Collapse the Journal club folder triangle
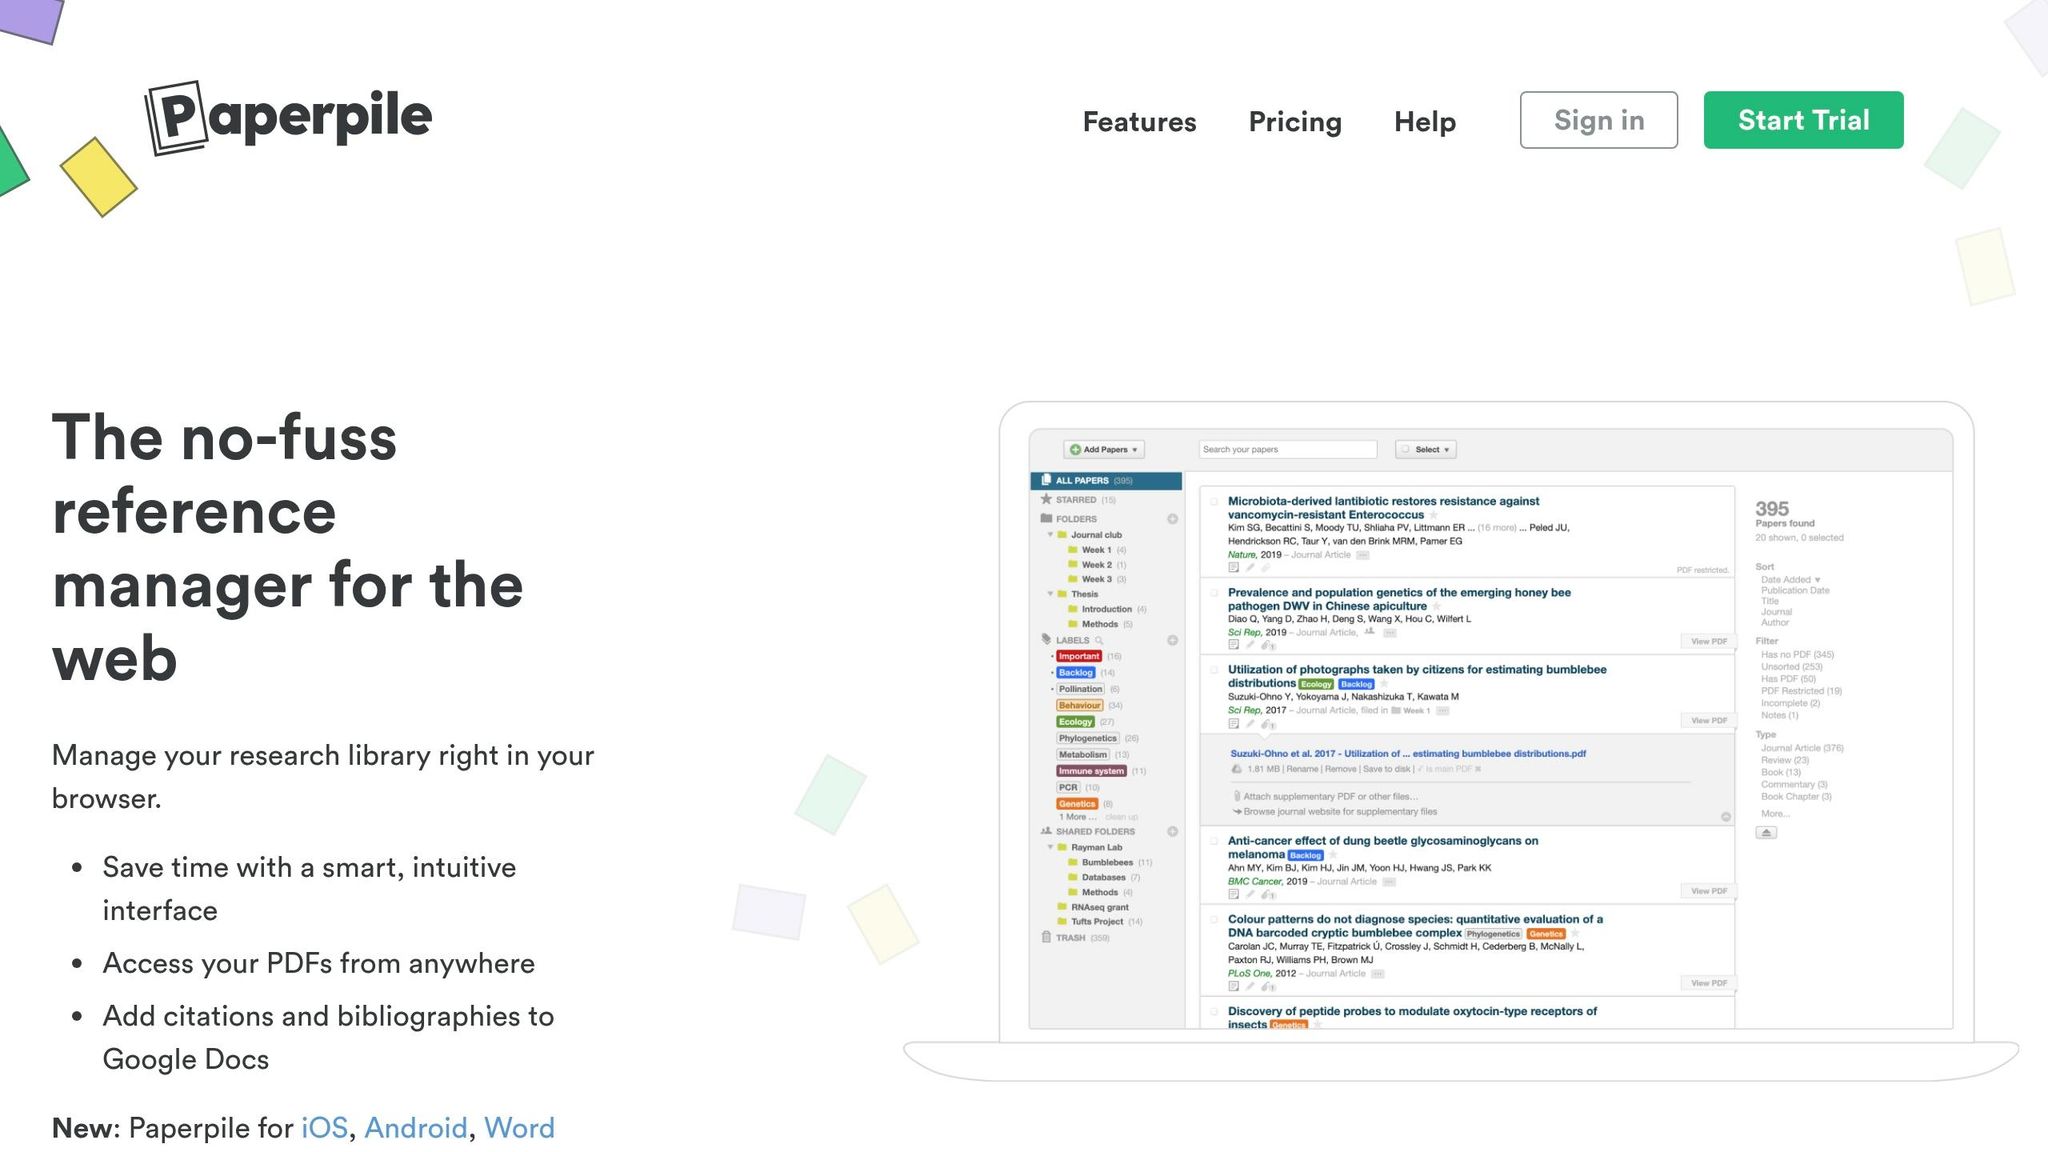Screen dimensions: 2048x1152 tap(1050, 535)
